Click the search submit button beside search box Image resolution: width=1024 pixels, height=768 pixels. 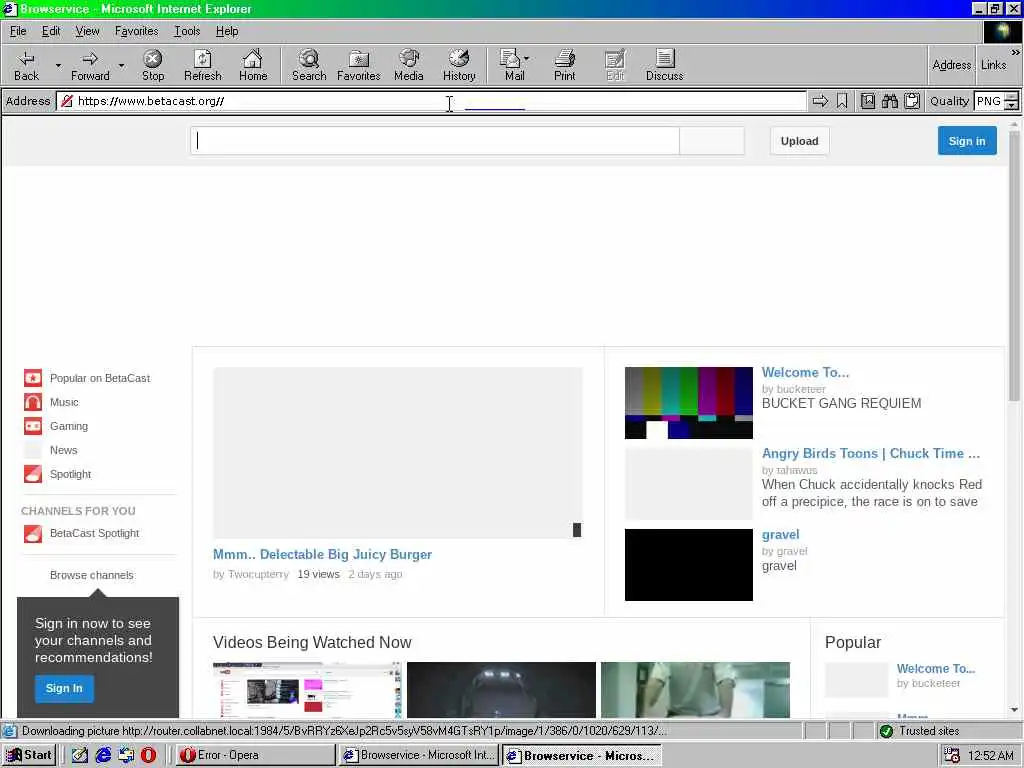click(x=712, y=141)
